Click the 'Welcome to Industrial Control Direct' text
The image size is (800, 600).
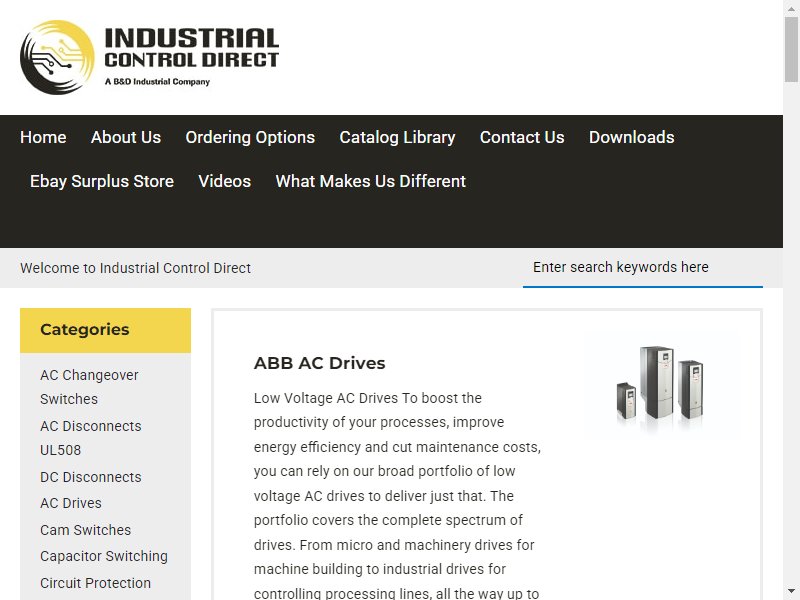click(135, 268)
